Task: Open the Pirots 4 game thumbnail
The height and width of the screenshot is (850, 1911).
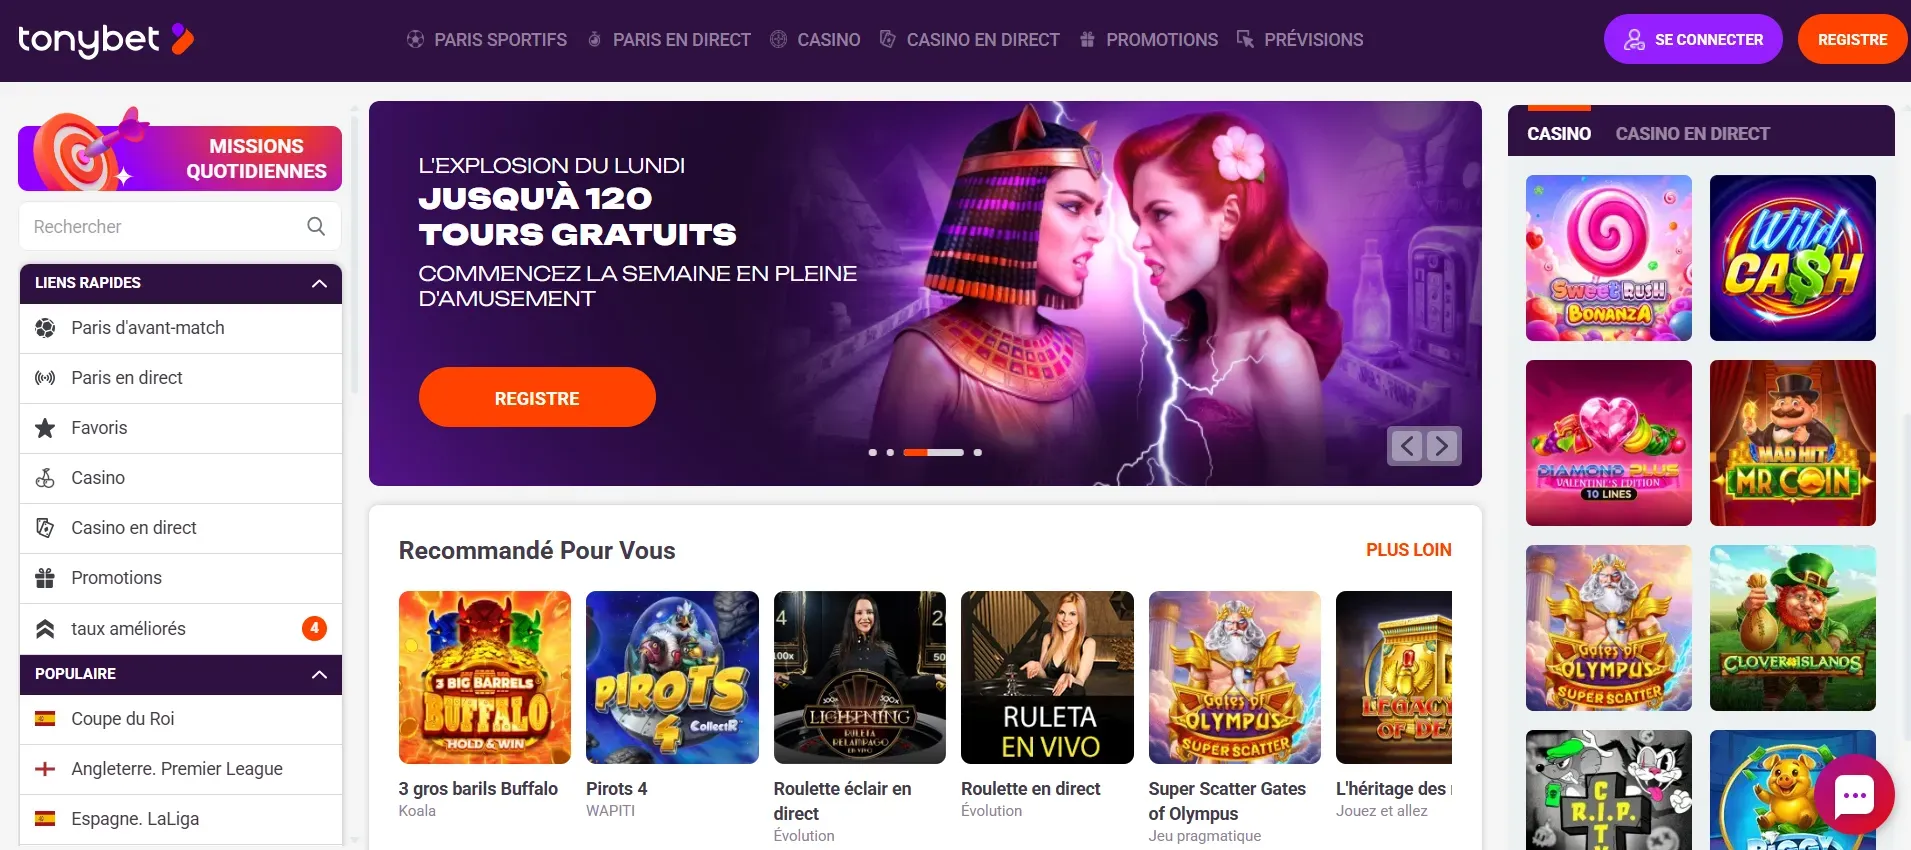Action: [672, 677]
